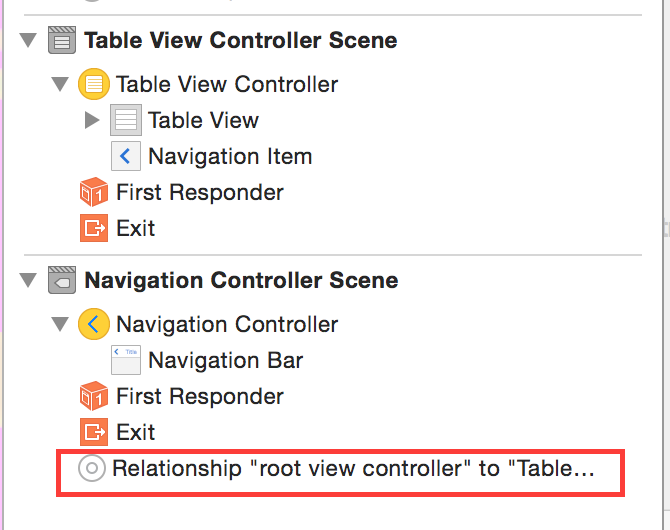This screenshot has height=530, width=670.
Task: Collapse the Navigation Controller Scene
Action: coord(28,280)
